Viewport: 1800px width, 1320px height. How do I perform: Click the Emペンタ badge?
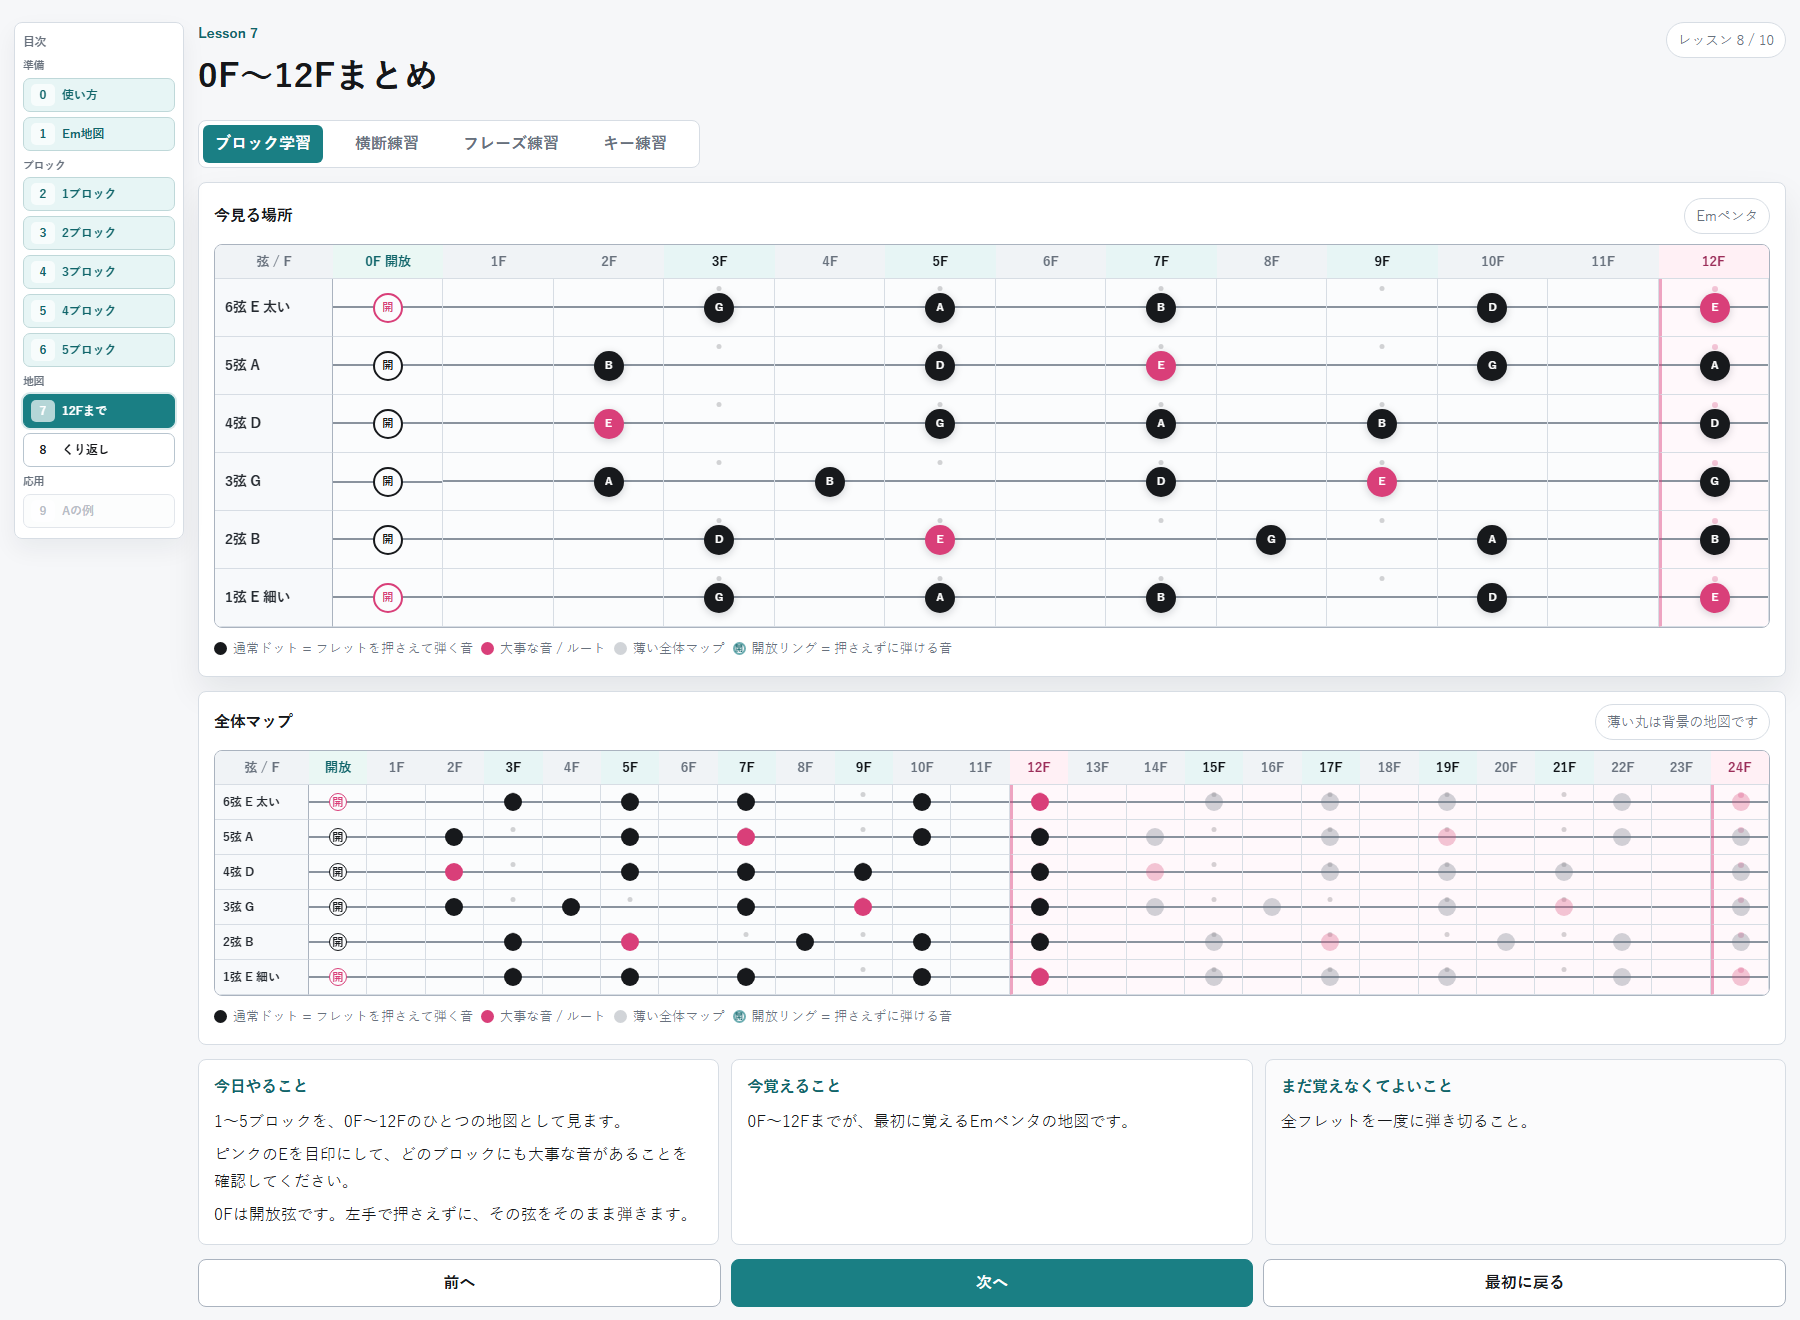[x=1727, y=216]
